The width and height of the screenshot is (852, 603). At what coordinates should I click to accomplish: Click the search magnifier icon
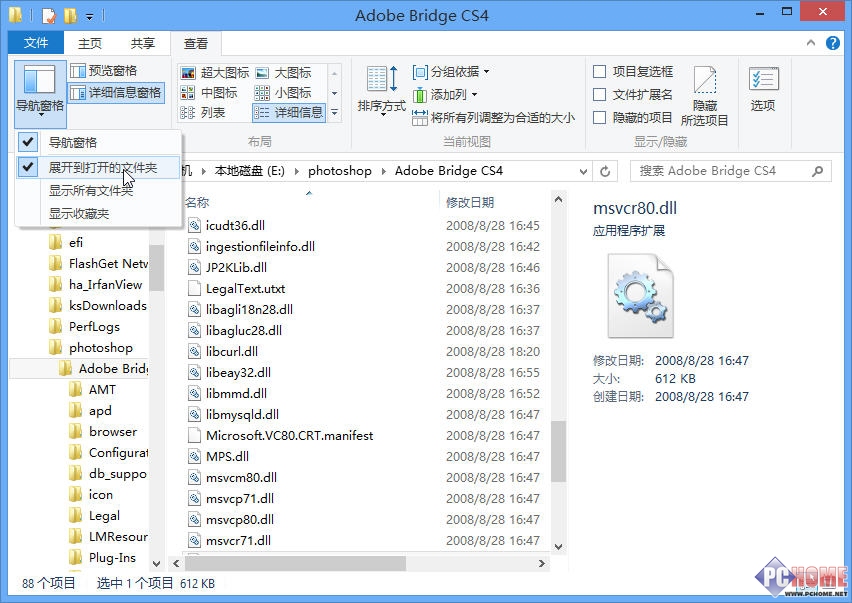[818, 171]
